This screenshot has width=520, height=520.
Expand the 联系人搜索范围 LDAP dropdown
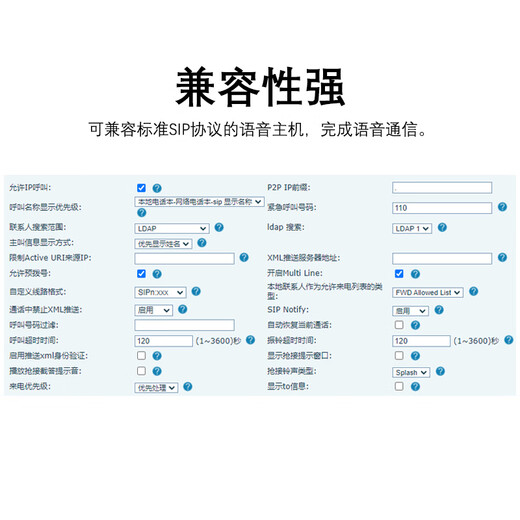pos(172,228)
